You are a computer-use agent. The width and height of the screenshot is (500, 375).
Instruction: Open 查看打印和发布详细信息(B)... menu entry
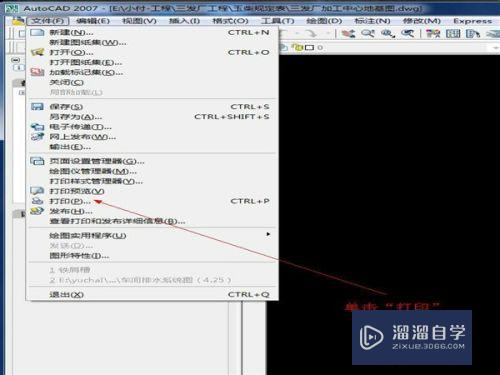tap(152, 221)
